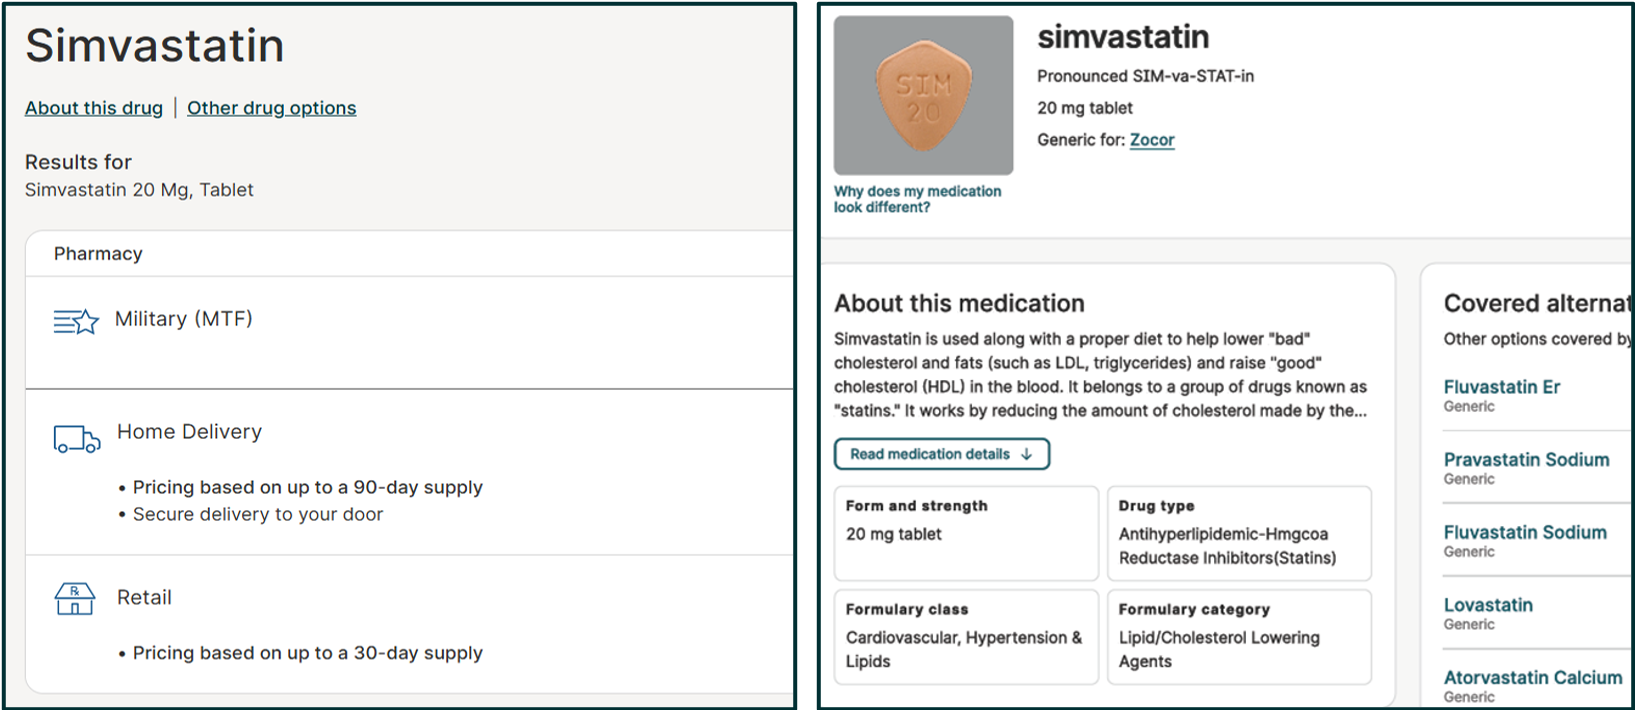Viewport: 1635px width, 710px height.
Task: Open the Pravastatin Sodium alternative
Action: pyautogui.click(x=1526, y=460)
